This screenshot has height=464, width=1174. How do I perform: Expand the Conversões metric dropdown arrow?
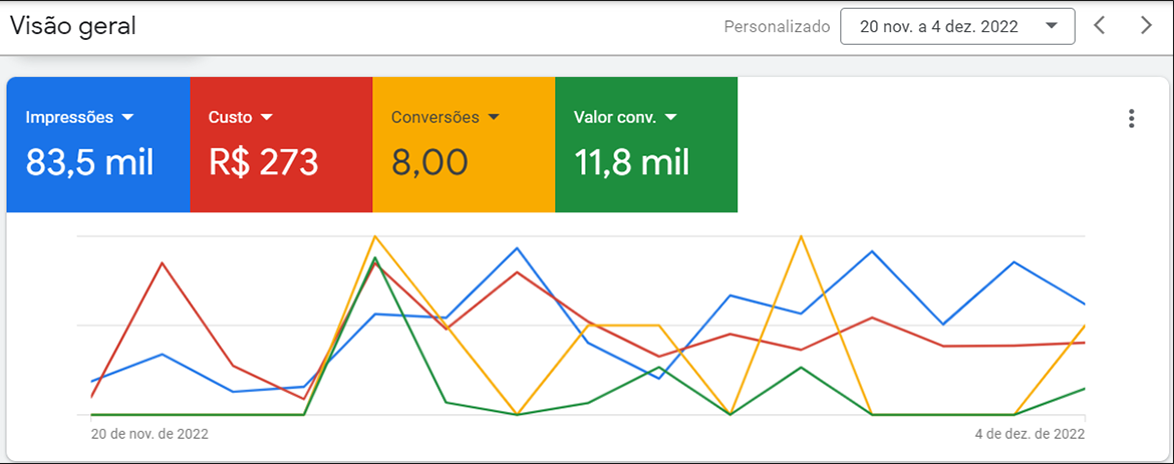[x=493, y=117]
